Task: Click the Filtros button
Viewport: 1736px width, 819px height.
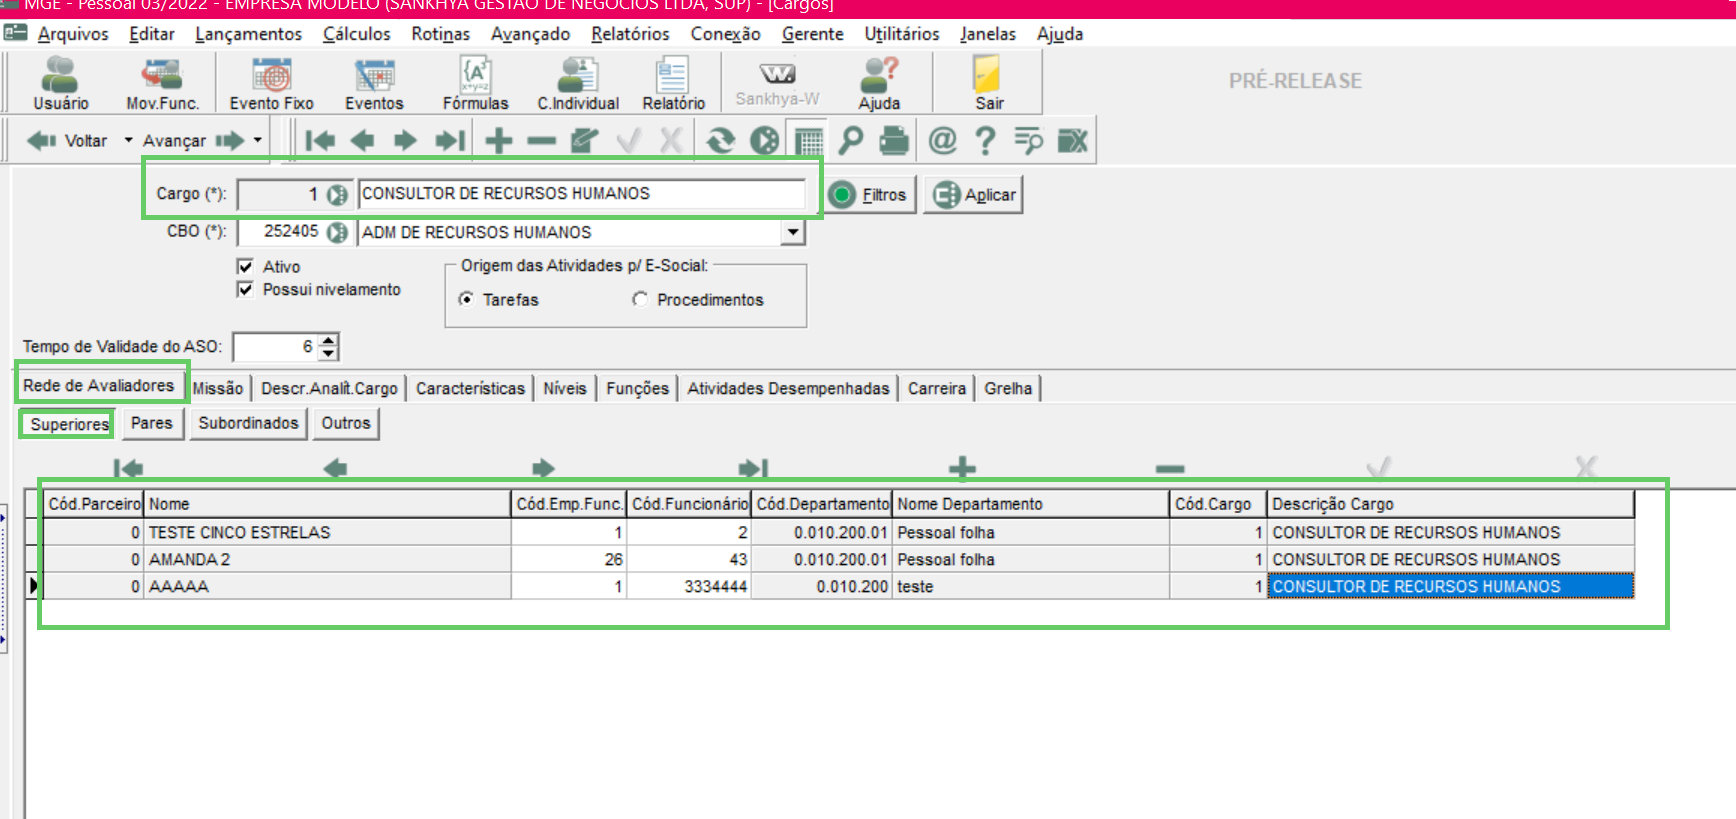Action: tap(870, 195)
